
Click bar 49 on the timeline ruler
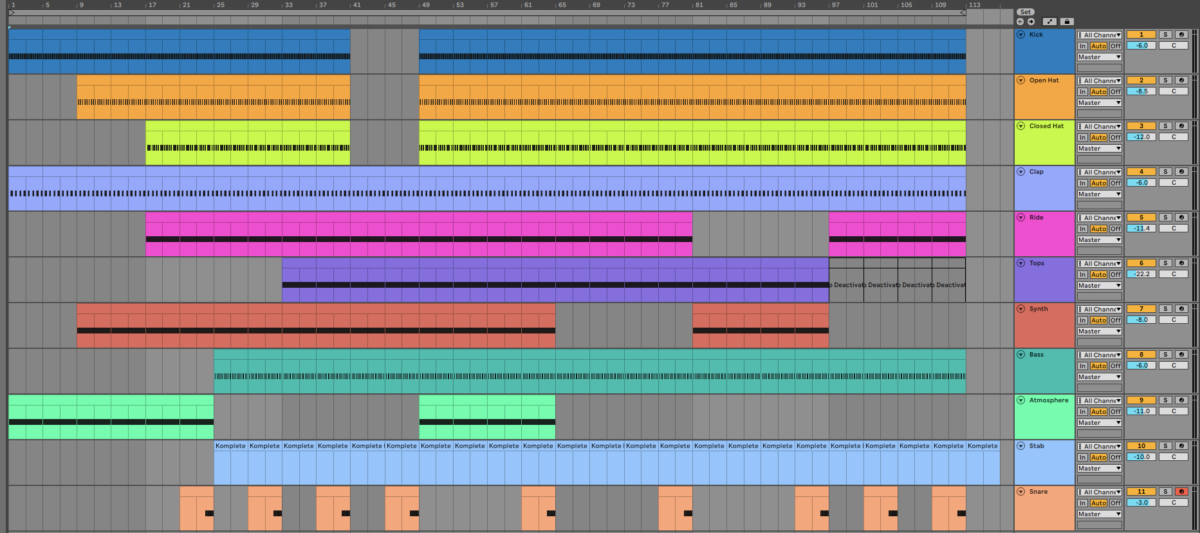[x=424, y=5]
